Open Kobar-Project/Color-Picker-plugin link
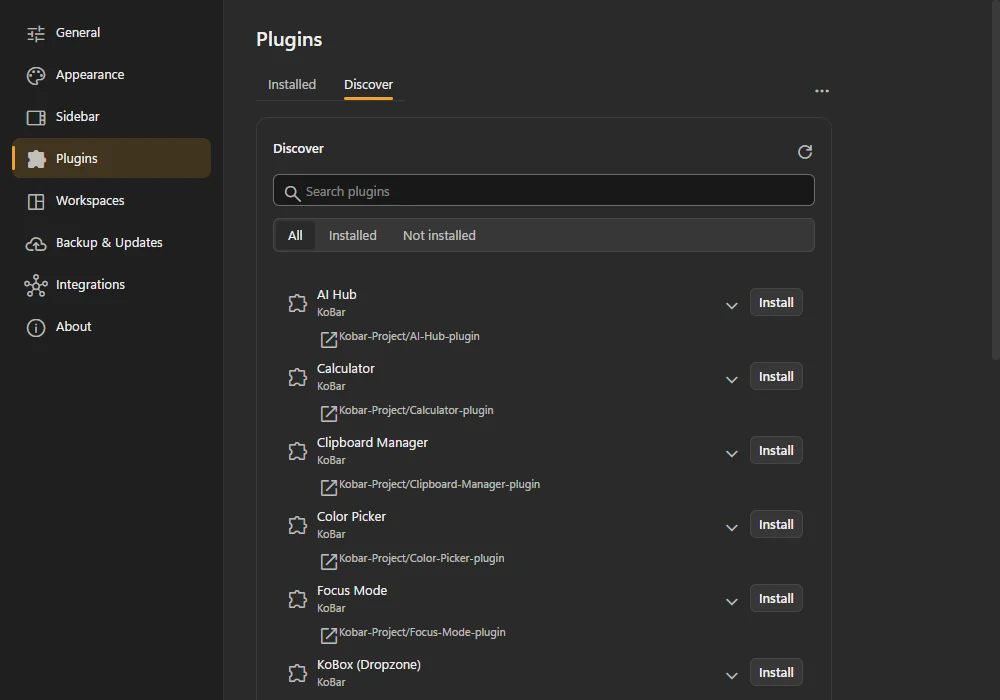This screenshot has width=1000, height=700. pos(422,558)
